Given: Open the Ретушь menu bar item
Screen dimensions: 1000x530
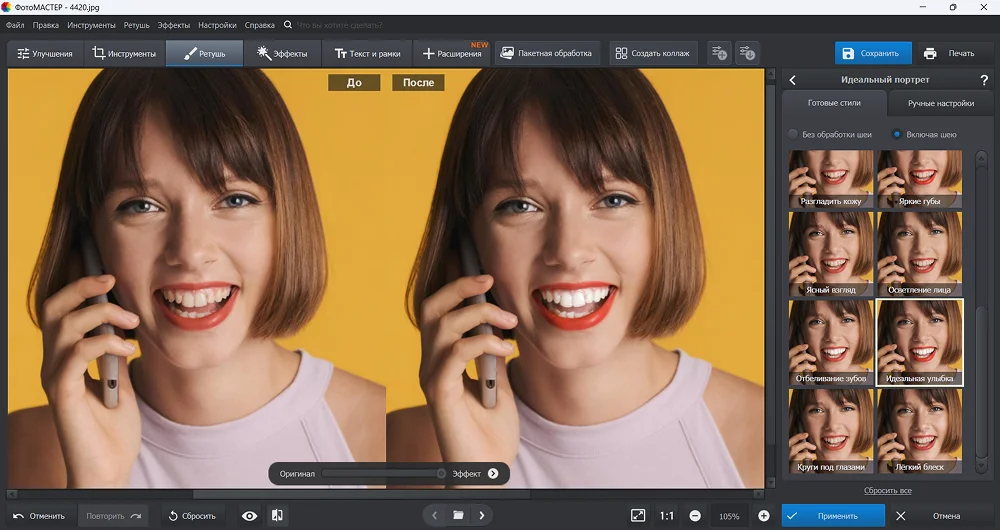Looking at the screenshot, I should coord(136,25).
